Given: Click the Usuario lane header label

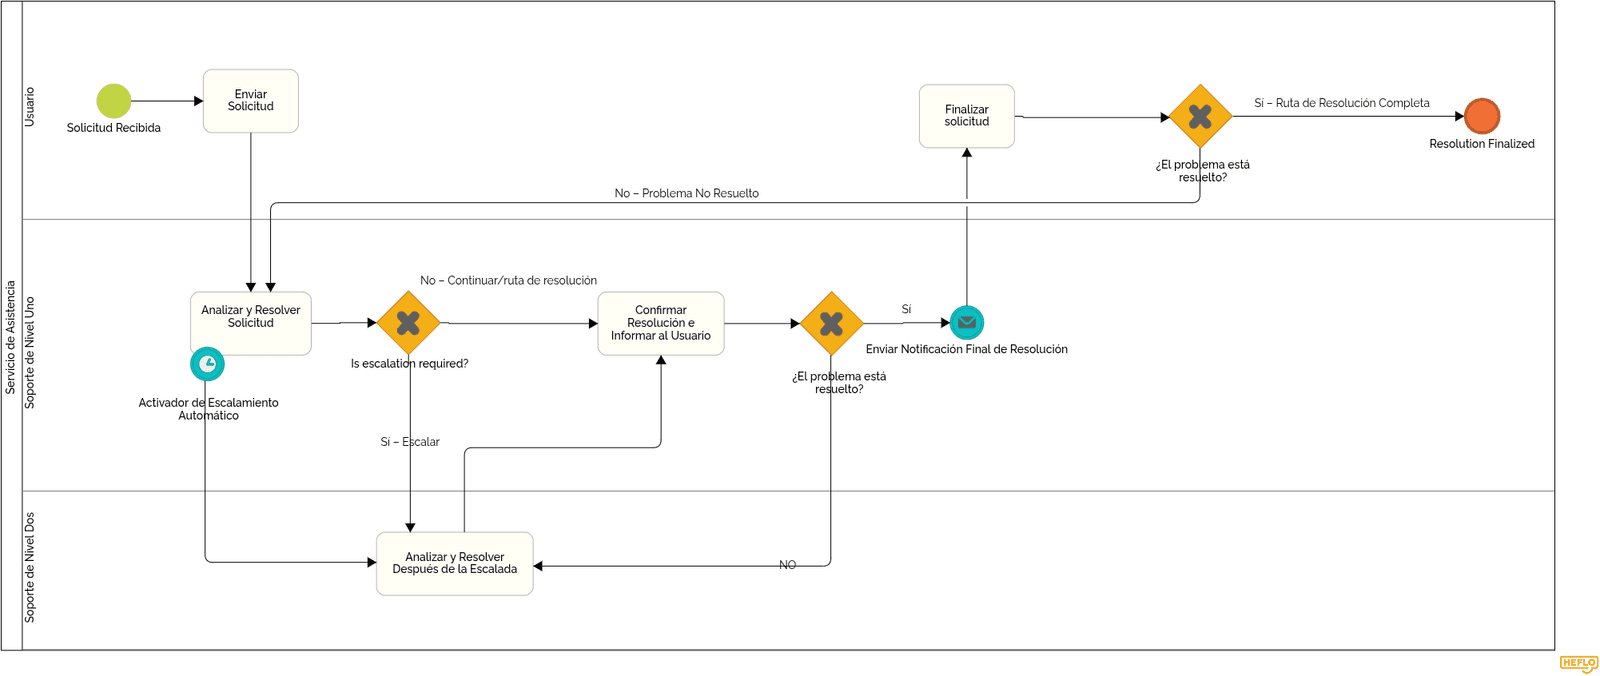Looking at the screenshot, I should point(30,107).
